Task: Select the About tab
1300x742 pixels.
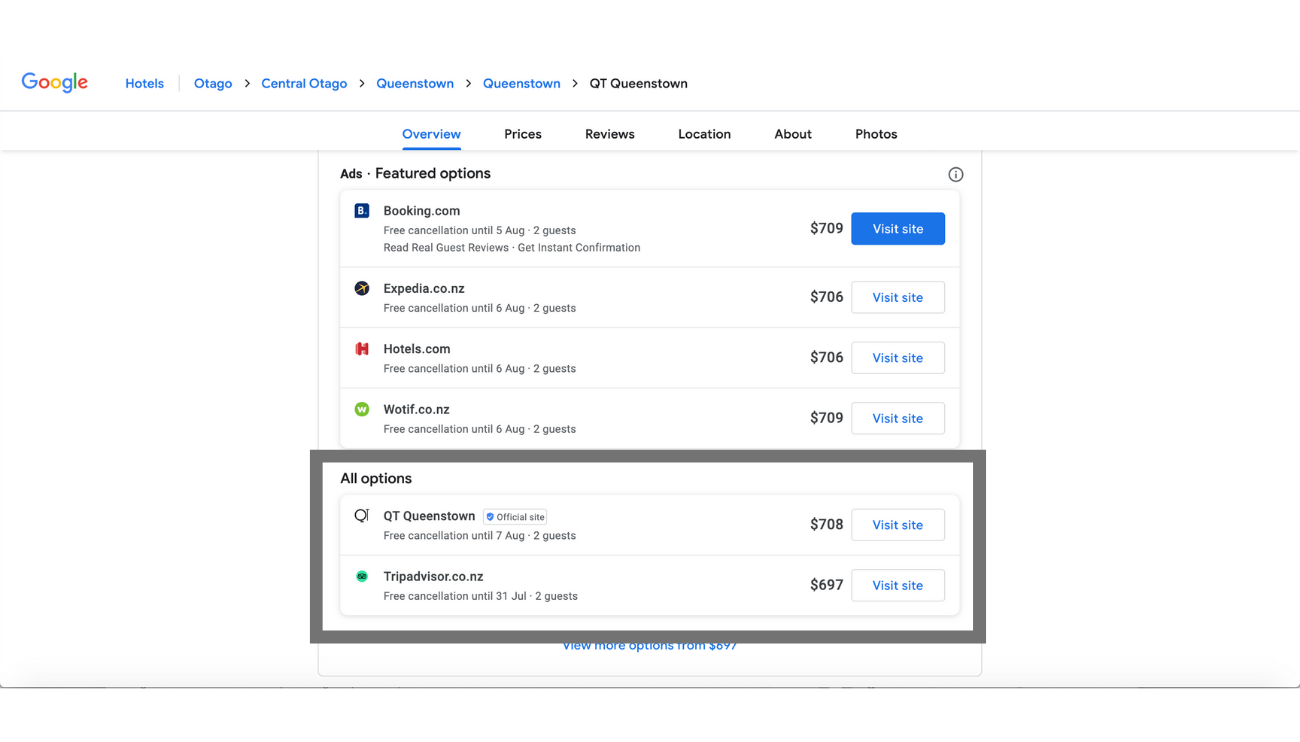Action: point(793,134)
